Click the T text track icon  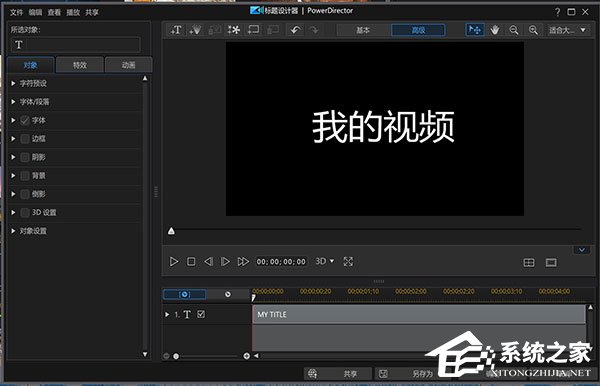[187, 314]
